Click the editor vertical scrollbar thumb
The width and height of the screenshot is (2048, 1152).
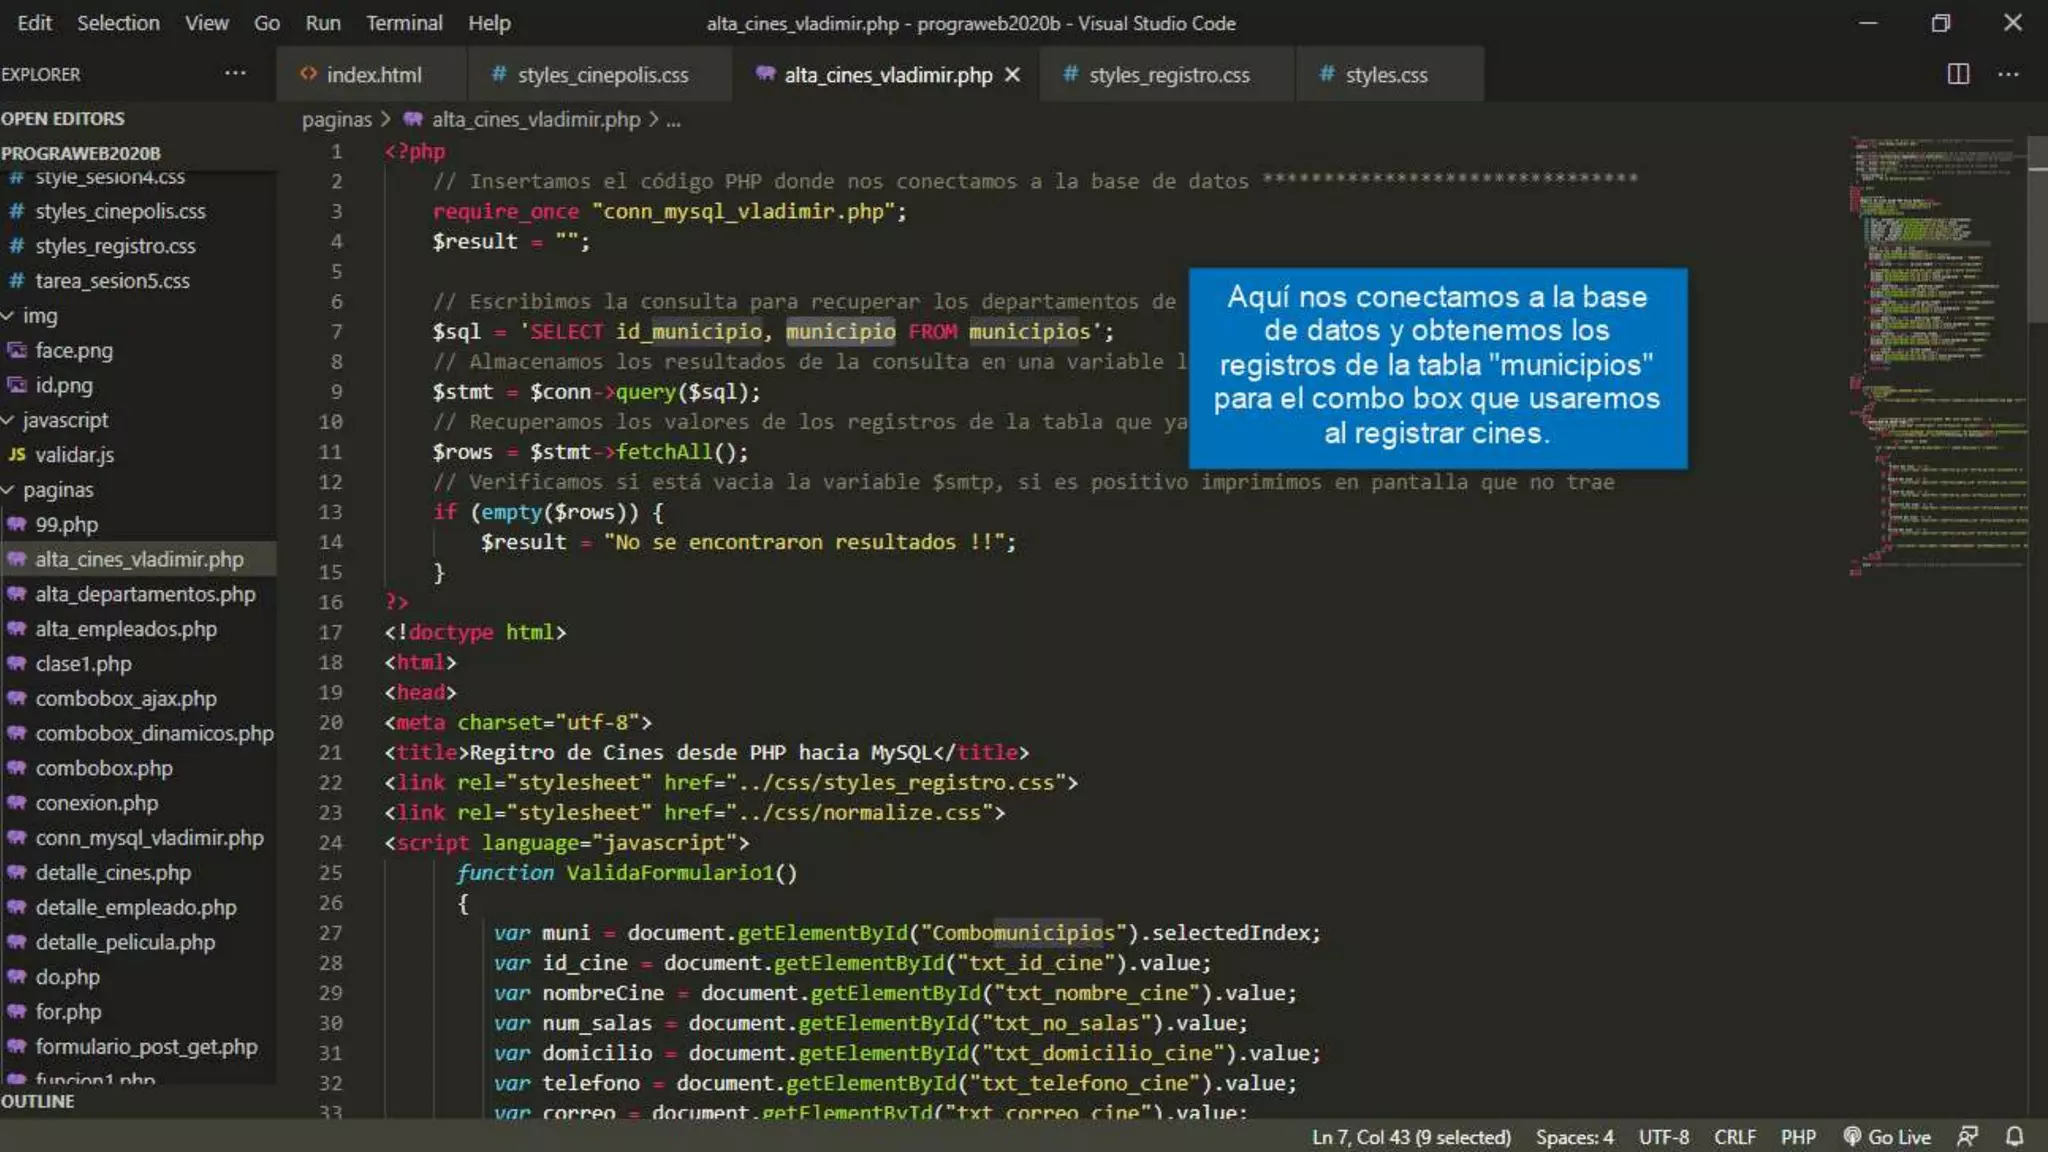click(x=2037, y=230)
